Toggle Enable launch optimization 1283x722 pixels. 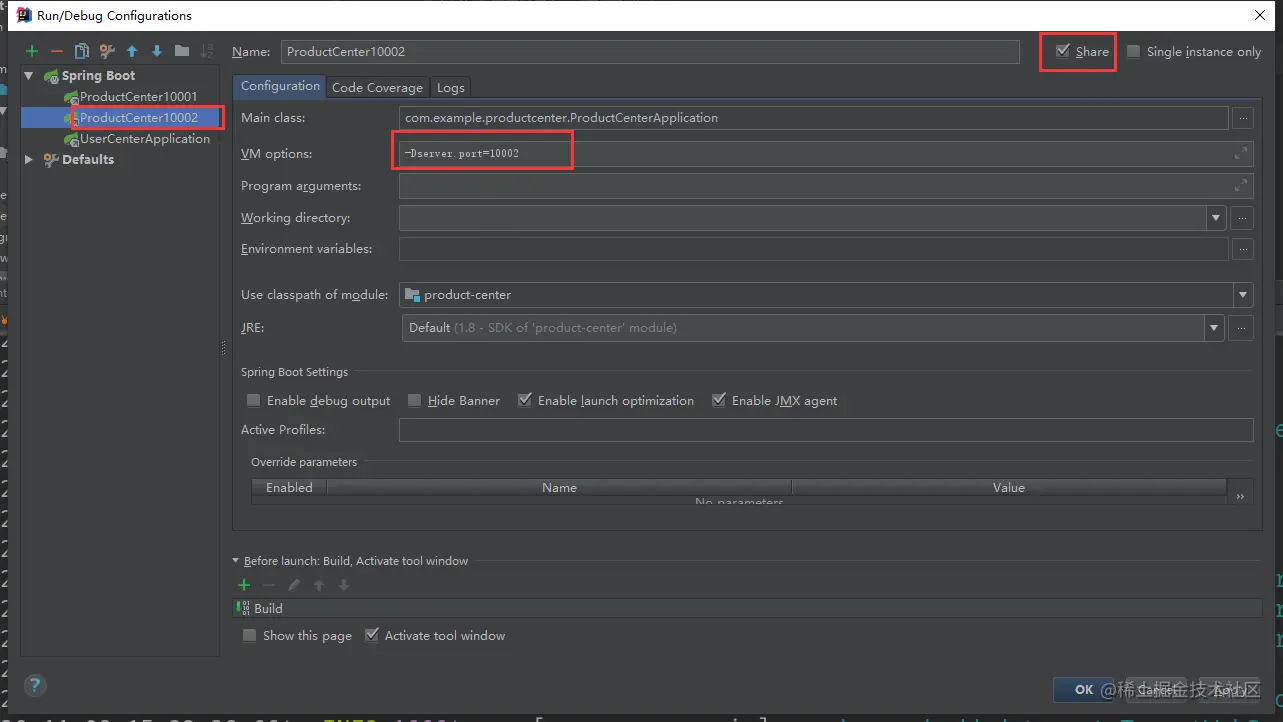point(524,400)
